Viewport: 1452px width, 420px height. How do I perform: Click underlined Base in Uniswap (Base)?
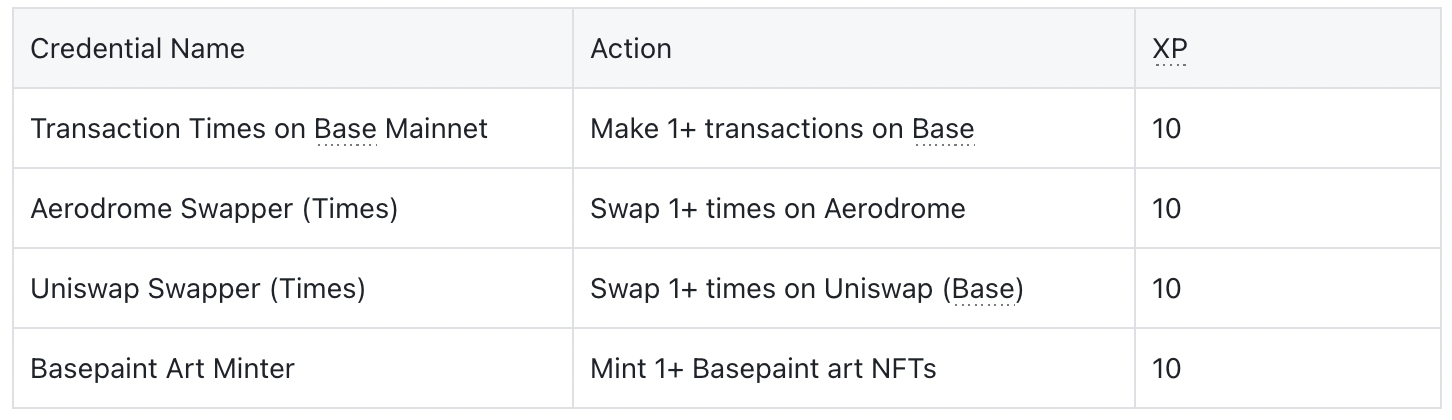click(x=983, y=289)
